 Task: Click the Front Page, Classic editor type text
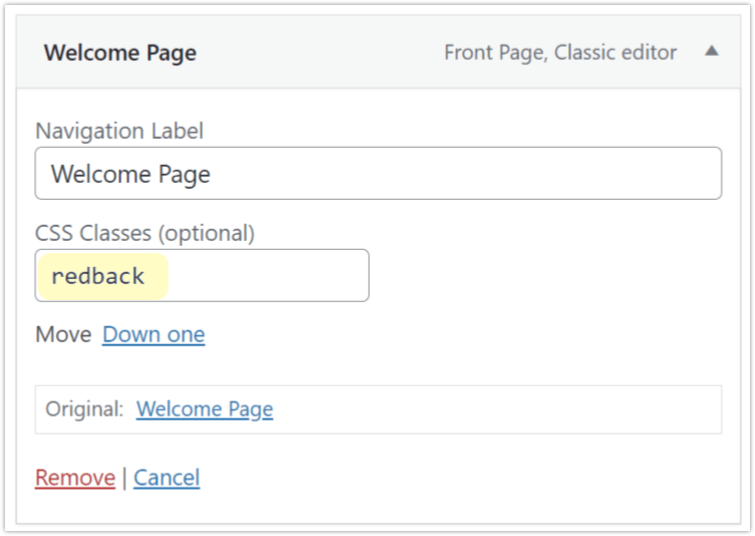tap(560, 52)
